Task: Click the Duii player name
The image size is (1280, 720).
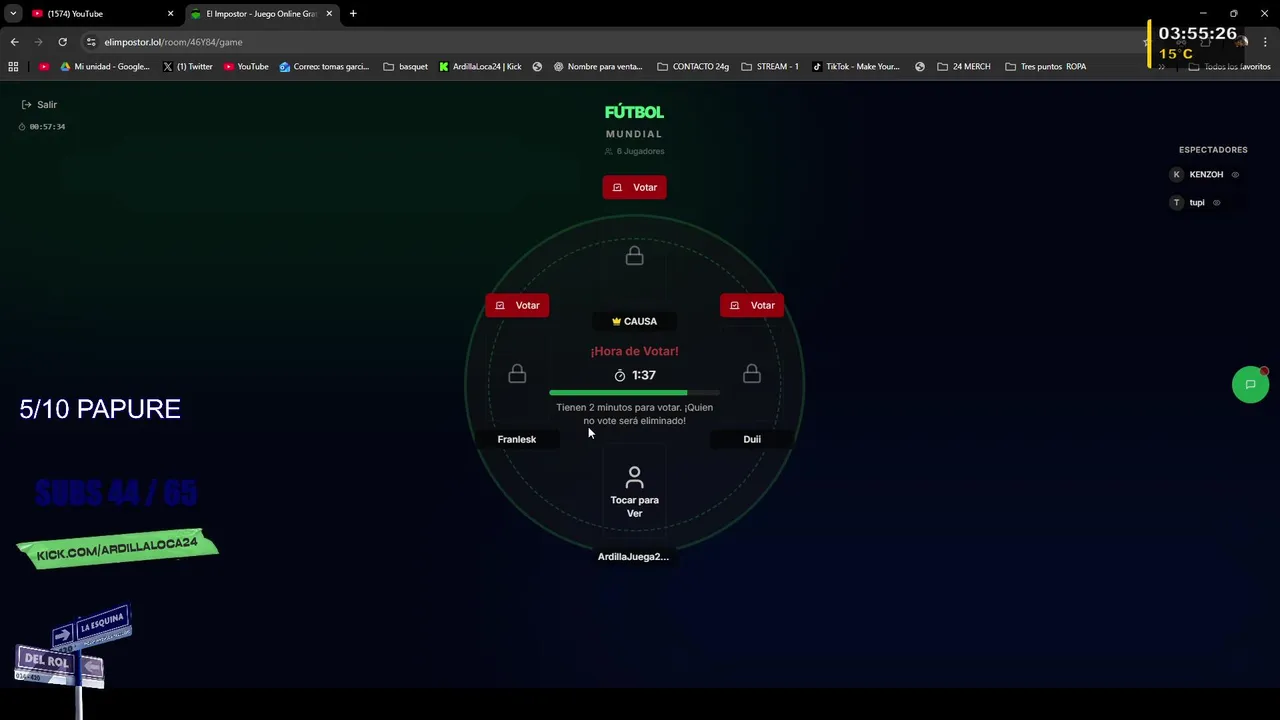Action: pos(752,439)
